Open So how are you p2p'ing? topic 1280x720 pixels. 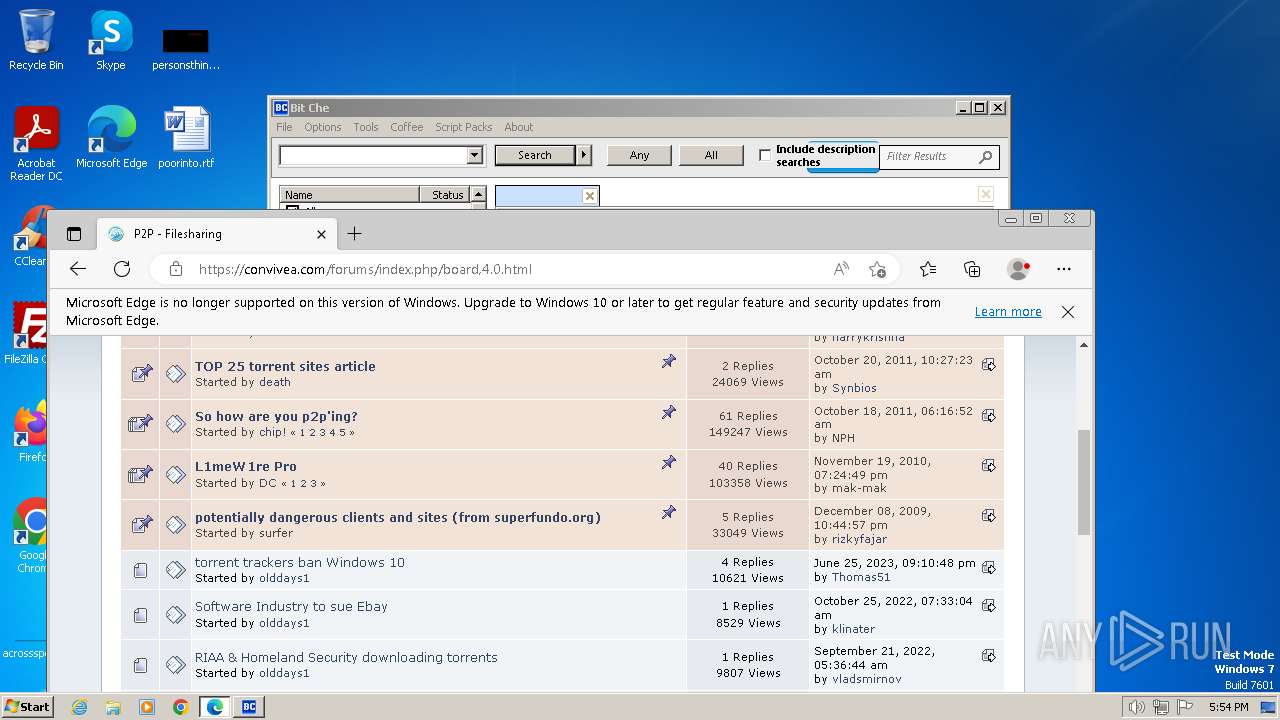tap(276, 416)
